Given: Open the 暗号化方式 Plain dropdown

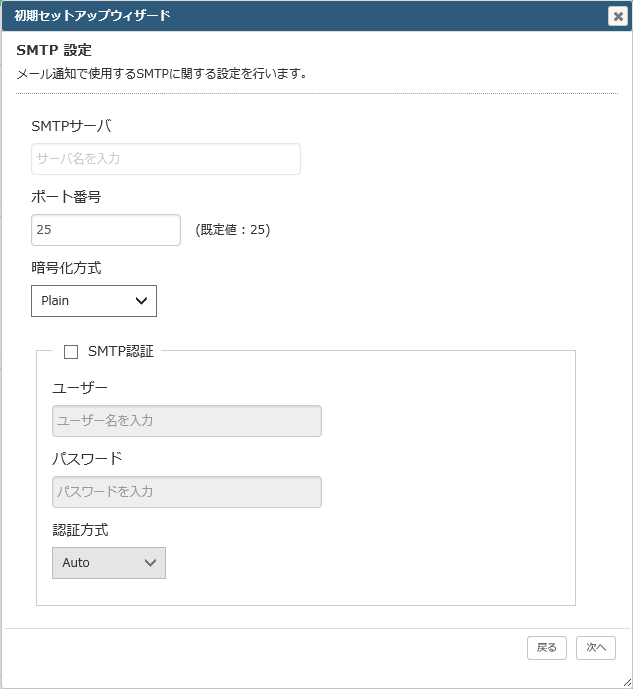Looking at the screenshot, I should tap(94, 301).
